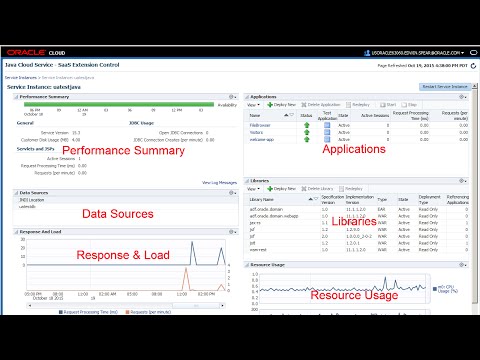Viewport: 480px width, 360px height.
Task: Open Data Sources panel gear menu
Action: coord(232,193)
